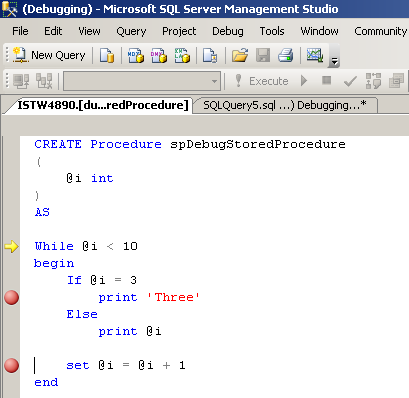Click the 'spDebugStoredProcedure' procedure name
The width and height of the screenshot is (409, 398).
point(258,144)
